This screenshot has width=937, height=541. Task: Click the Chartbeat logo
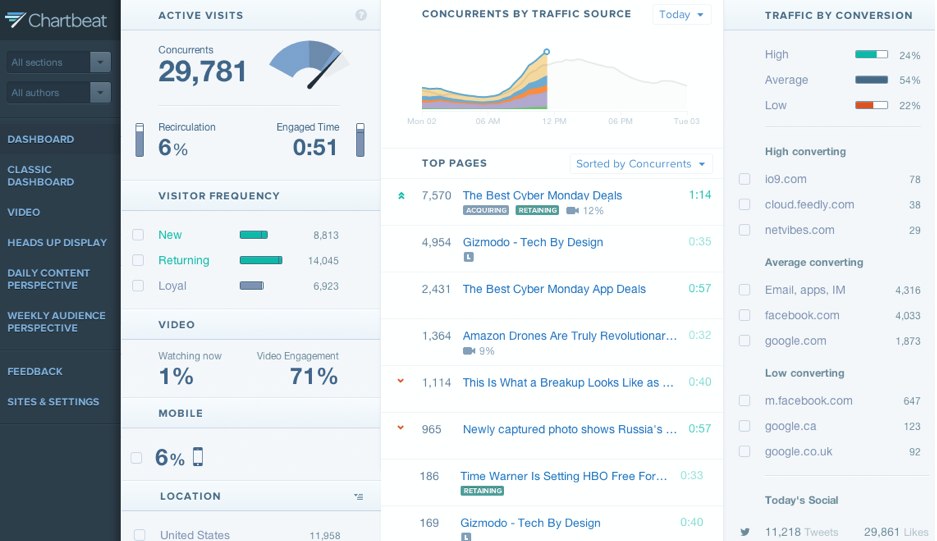(56, 20)
